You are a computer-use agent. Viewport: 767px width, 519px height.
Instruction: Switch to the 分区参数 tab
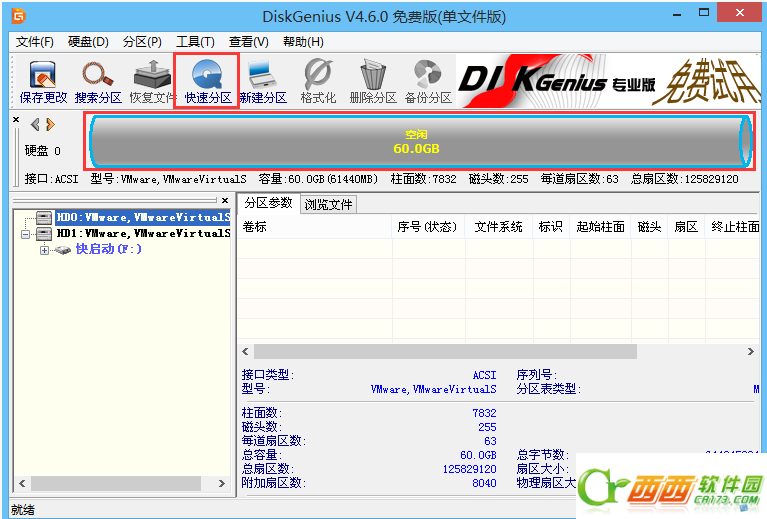pos(269,203)
